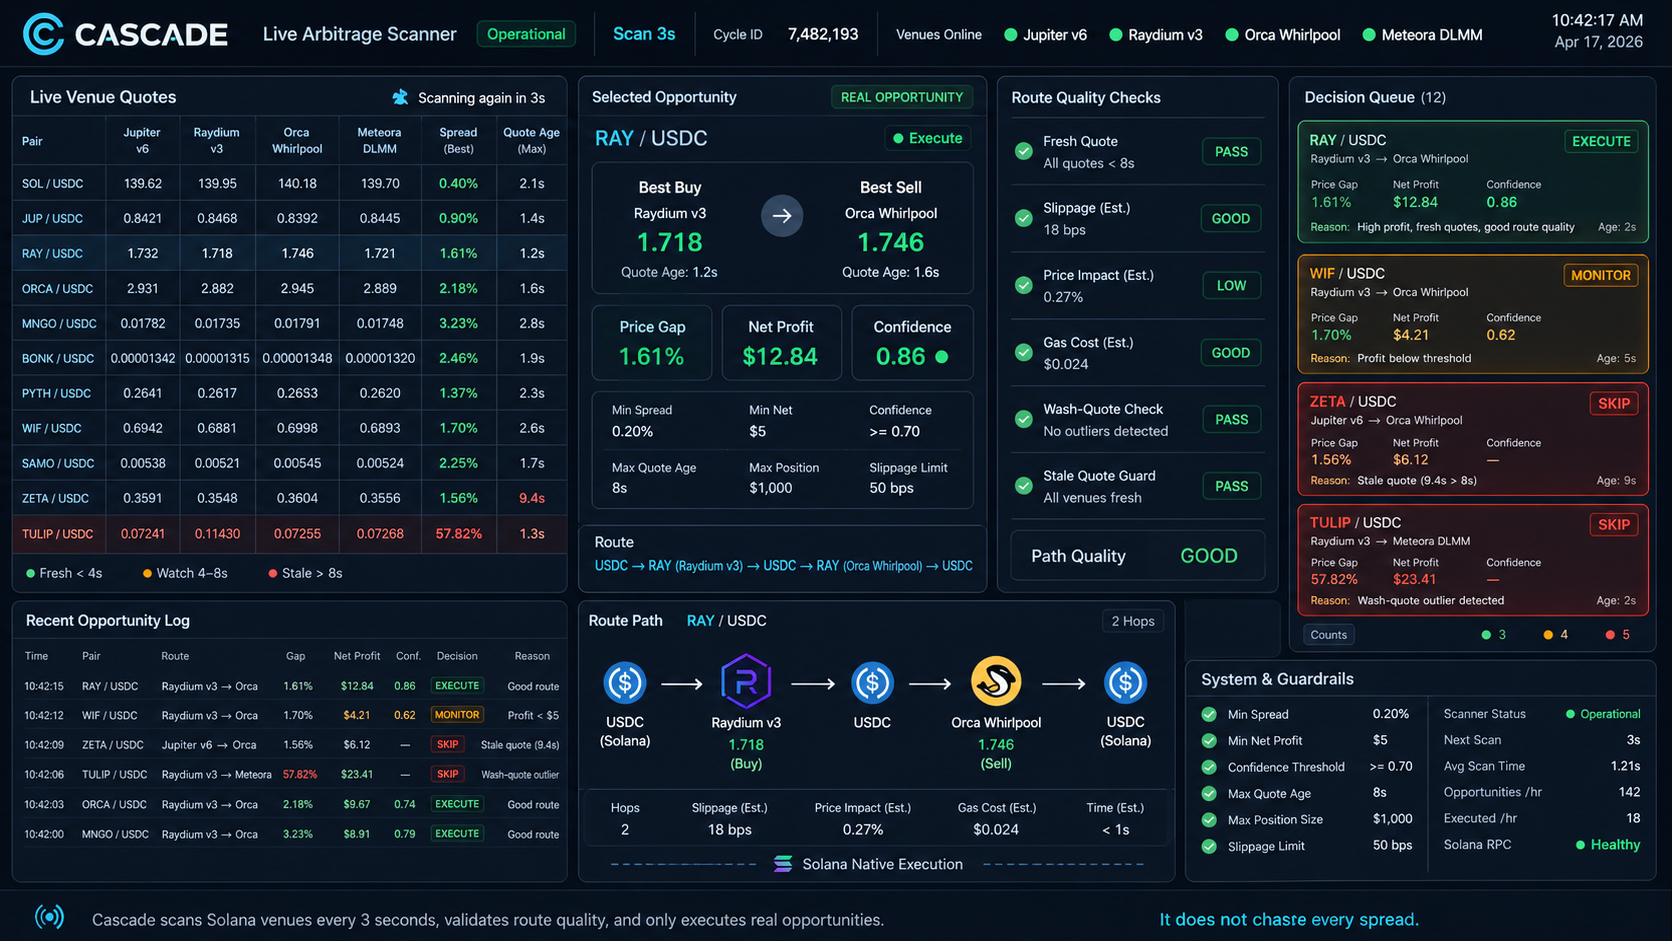Select the TULIP / USDC red quote row

pos(289,534)
